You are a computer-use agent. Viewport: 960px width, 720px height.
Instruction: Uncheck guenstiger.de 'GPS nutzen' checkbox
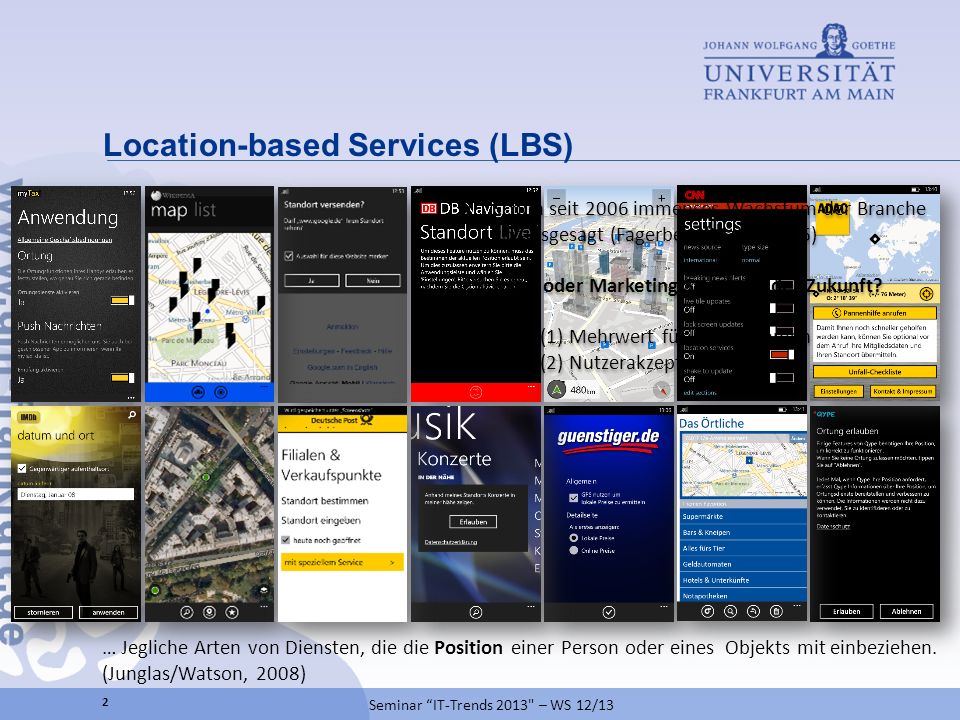573,498
